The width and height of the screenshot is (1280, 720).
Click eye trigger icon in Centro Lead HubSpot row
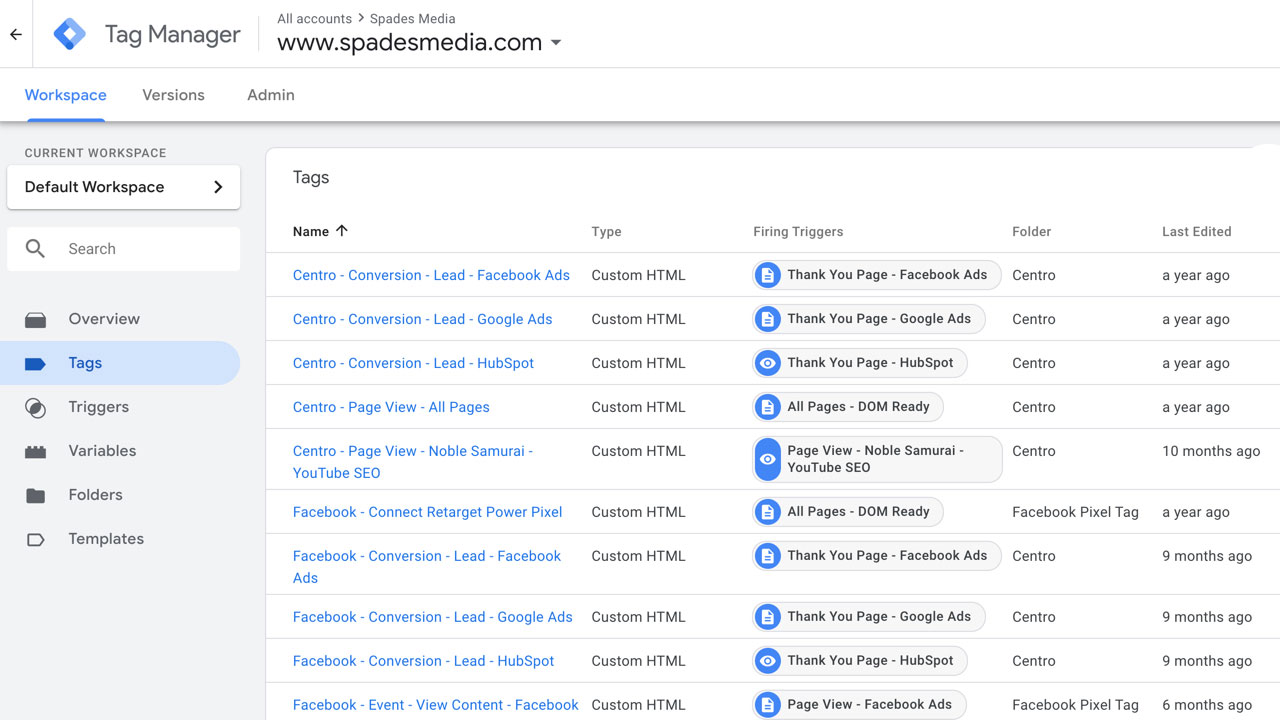pyautogui.click(x=768, y=363)
